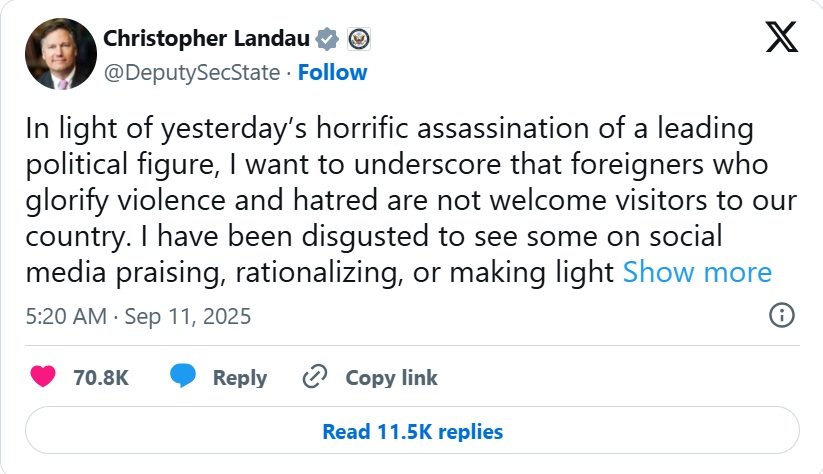Open Read 11.5K replies button
This screenshot has width=823, height=474.
[412, 432]
